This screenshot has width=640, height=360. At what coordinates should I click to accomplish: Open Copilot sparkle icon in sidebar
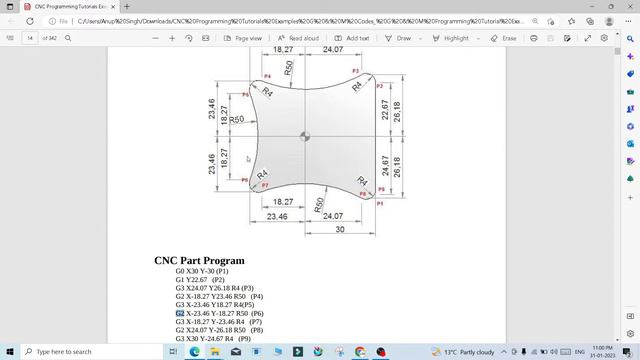[630, 56]
